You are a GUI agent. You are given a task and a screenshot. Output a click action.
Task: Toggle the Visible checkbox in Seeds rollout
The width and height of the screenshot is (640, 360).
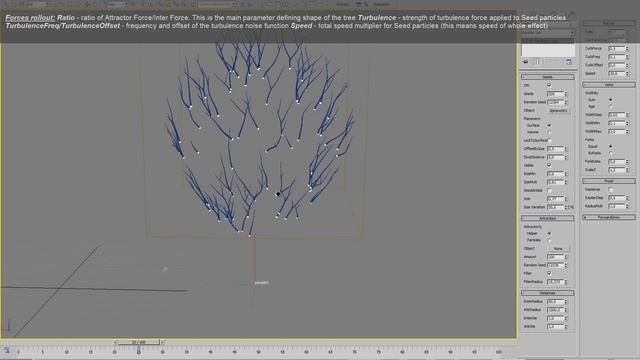[549, 165]
